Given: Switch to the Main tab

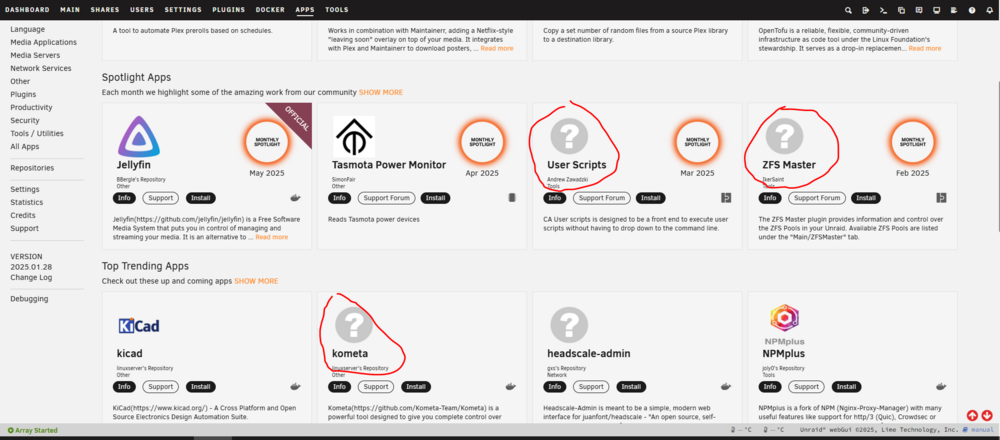Looking at the screenshot, I should click(x=70, y=10).
